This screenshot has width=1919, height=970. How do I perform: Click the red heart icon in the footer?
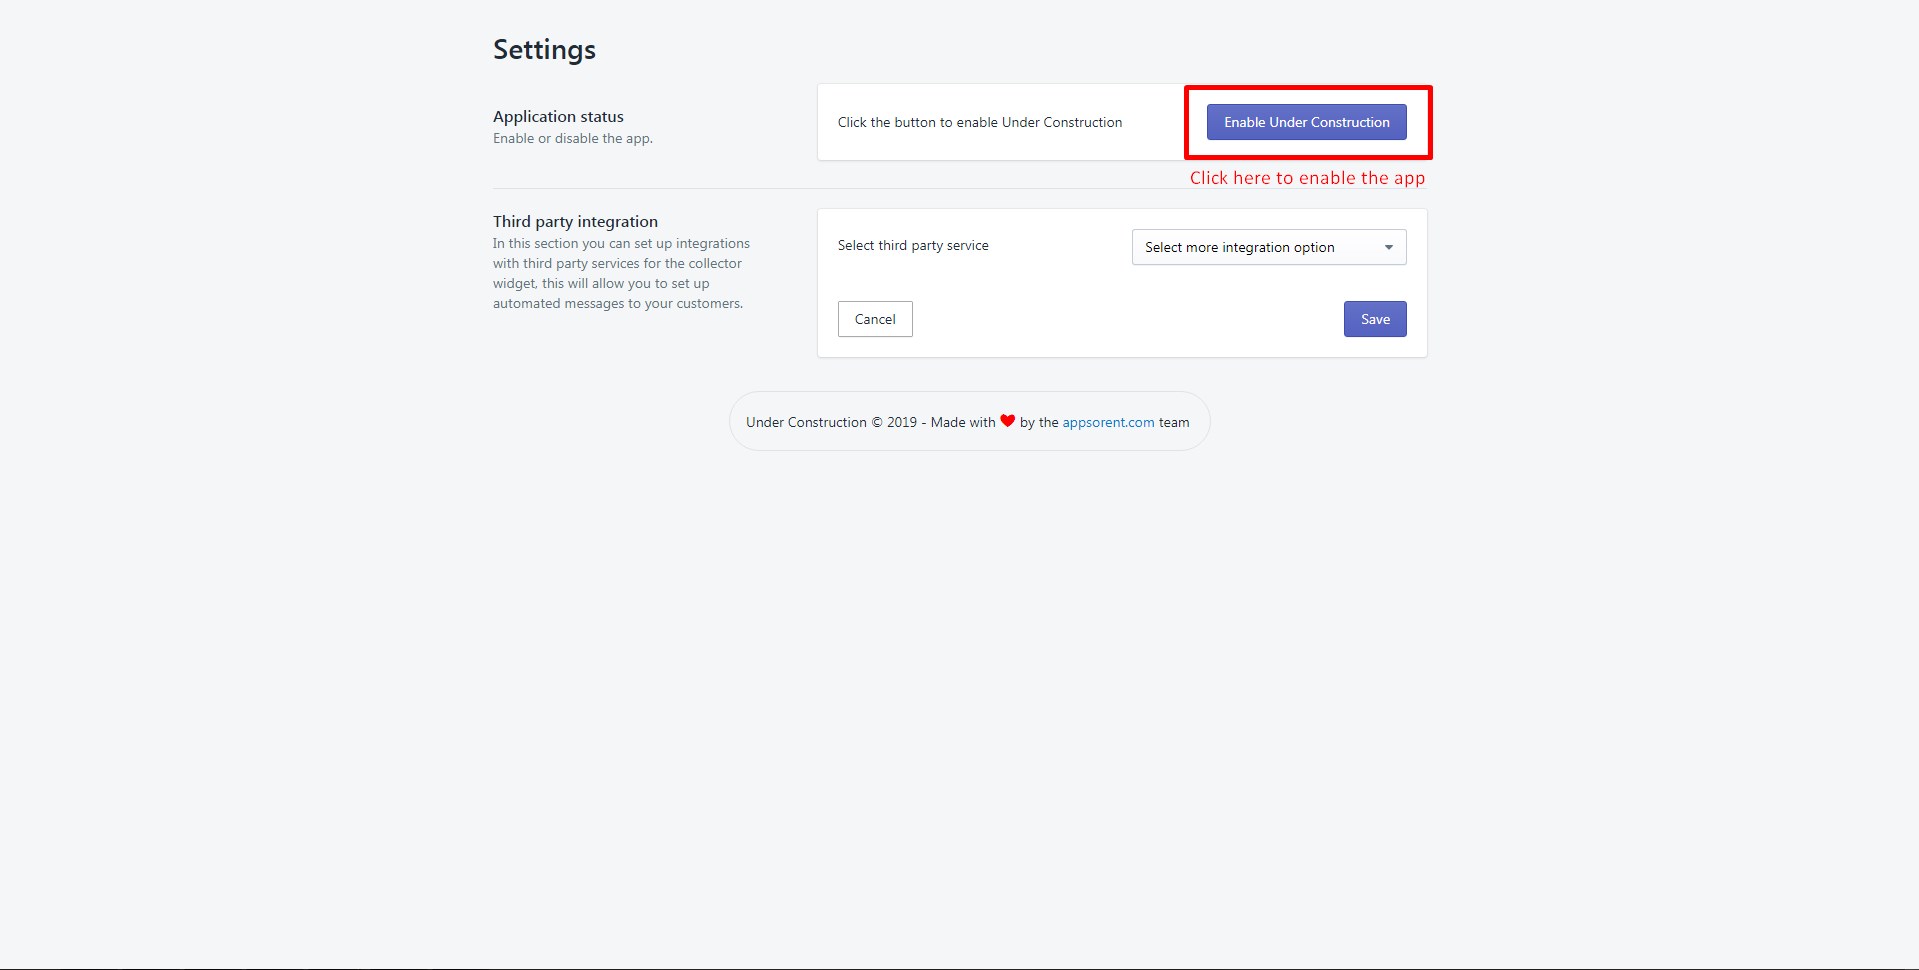click(1006, 421)
